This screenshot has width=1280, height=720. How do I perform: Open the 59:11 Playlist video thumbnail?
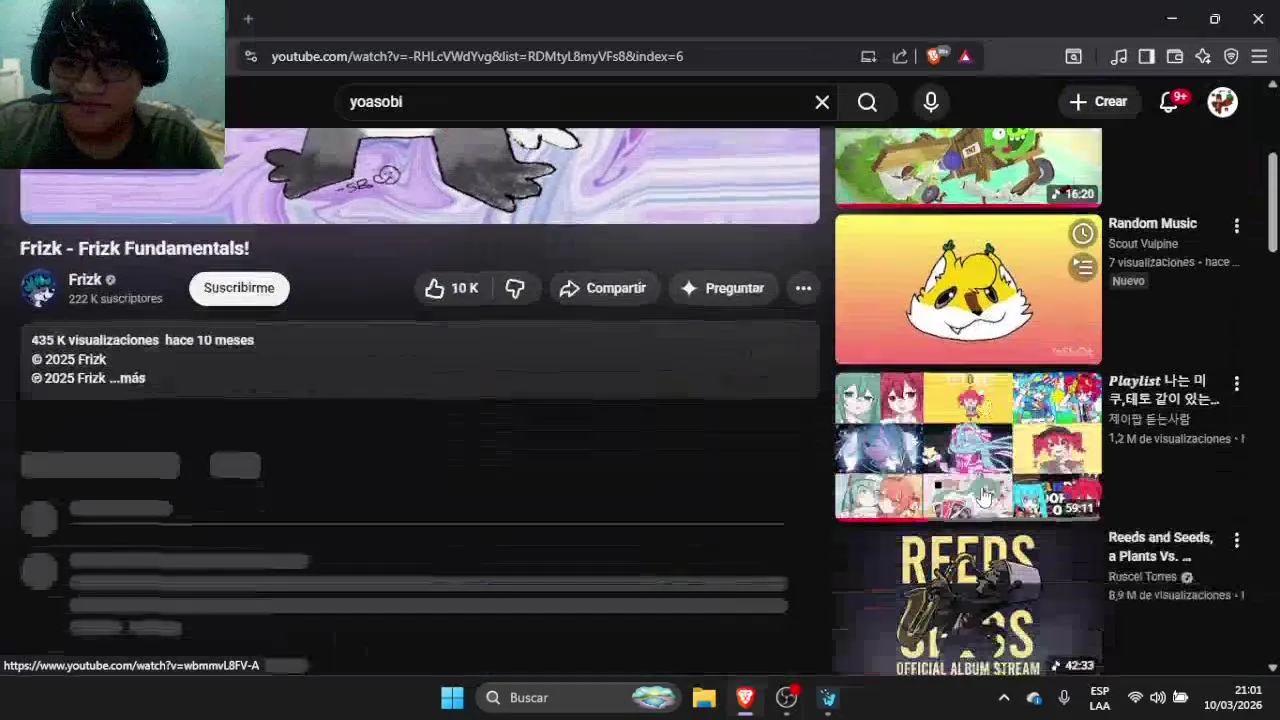[x=968, y=446]
